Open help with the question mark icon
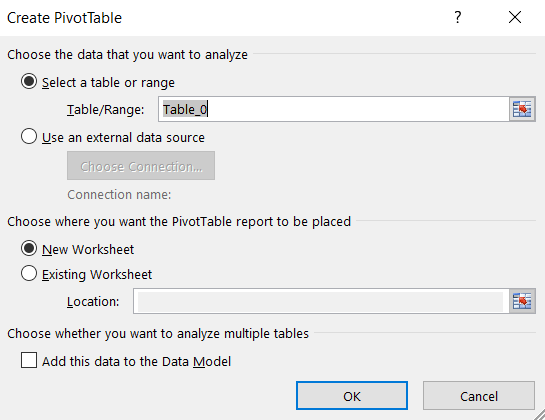 pos(458,17)
